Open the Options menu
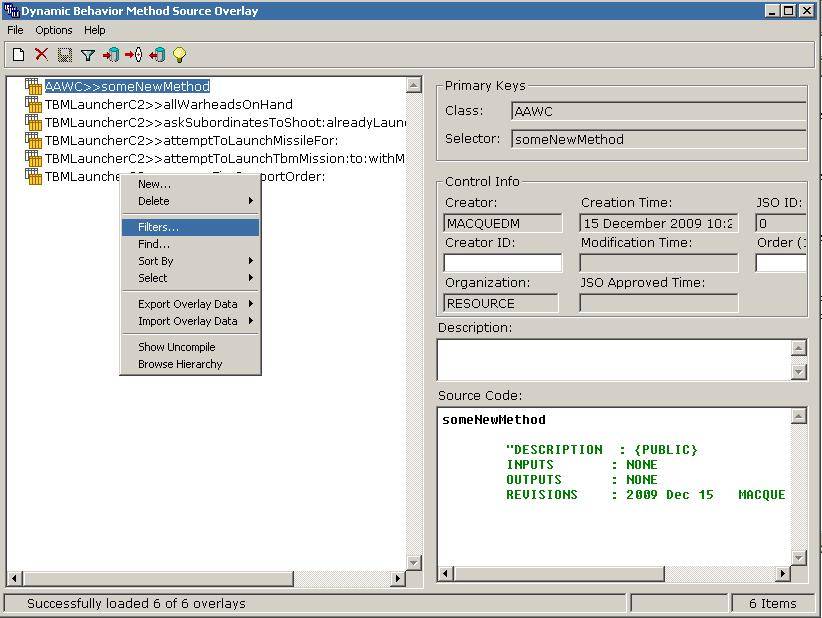Screen dimensions: 822x618 (x=54, y=30)
